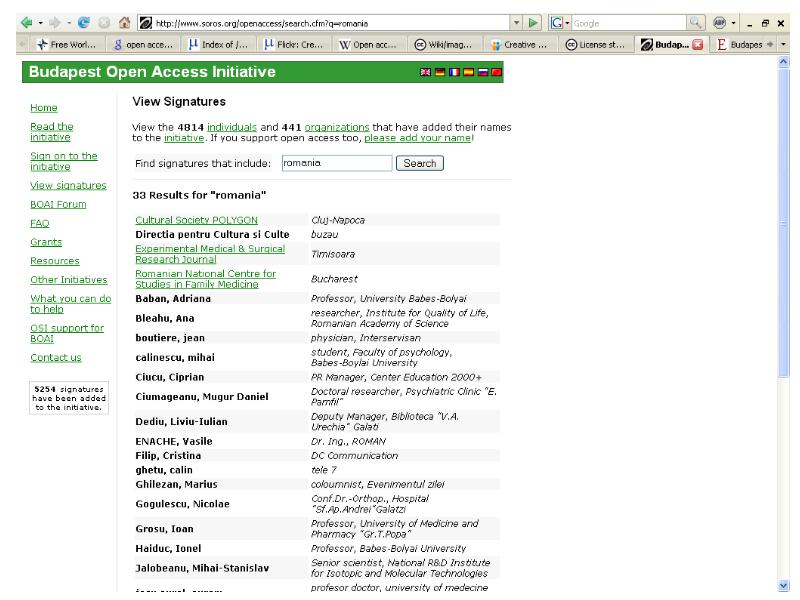Switch to the French flag language

coord(454,72)
